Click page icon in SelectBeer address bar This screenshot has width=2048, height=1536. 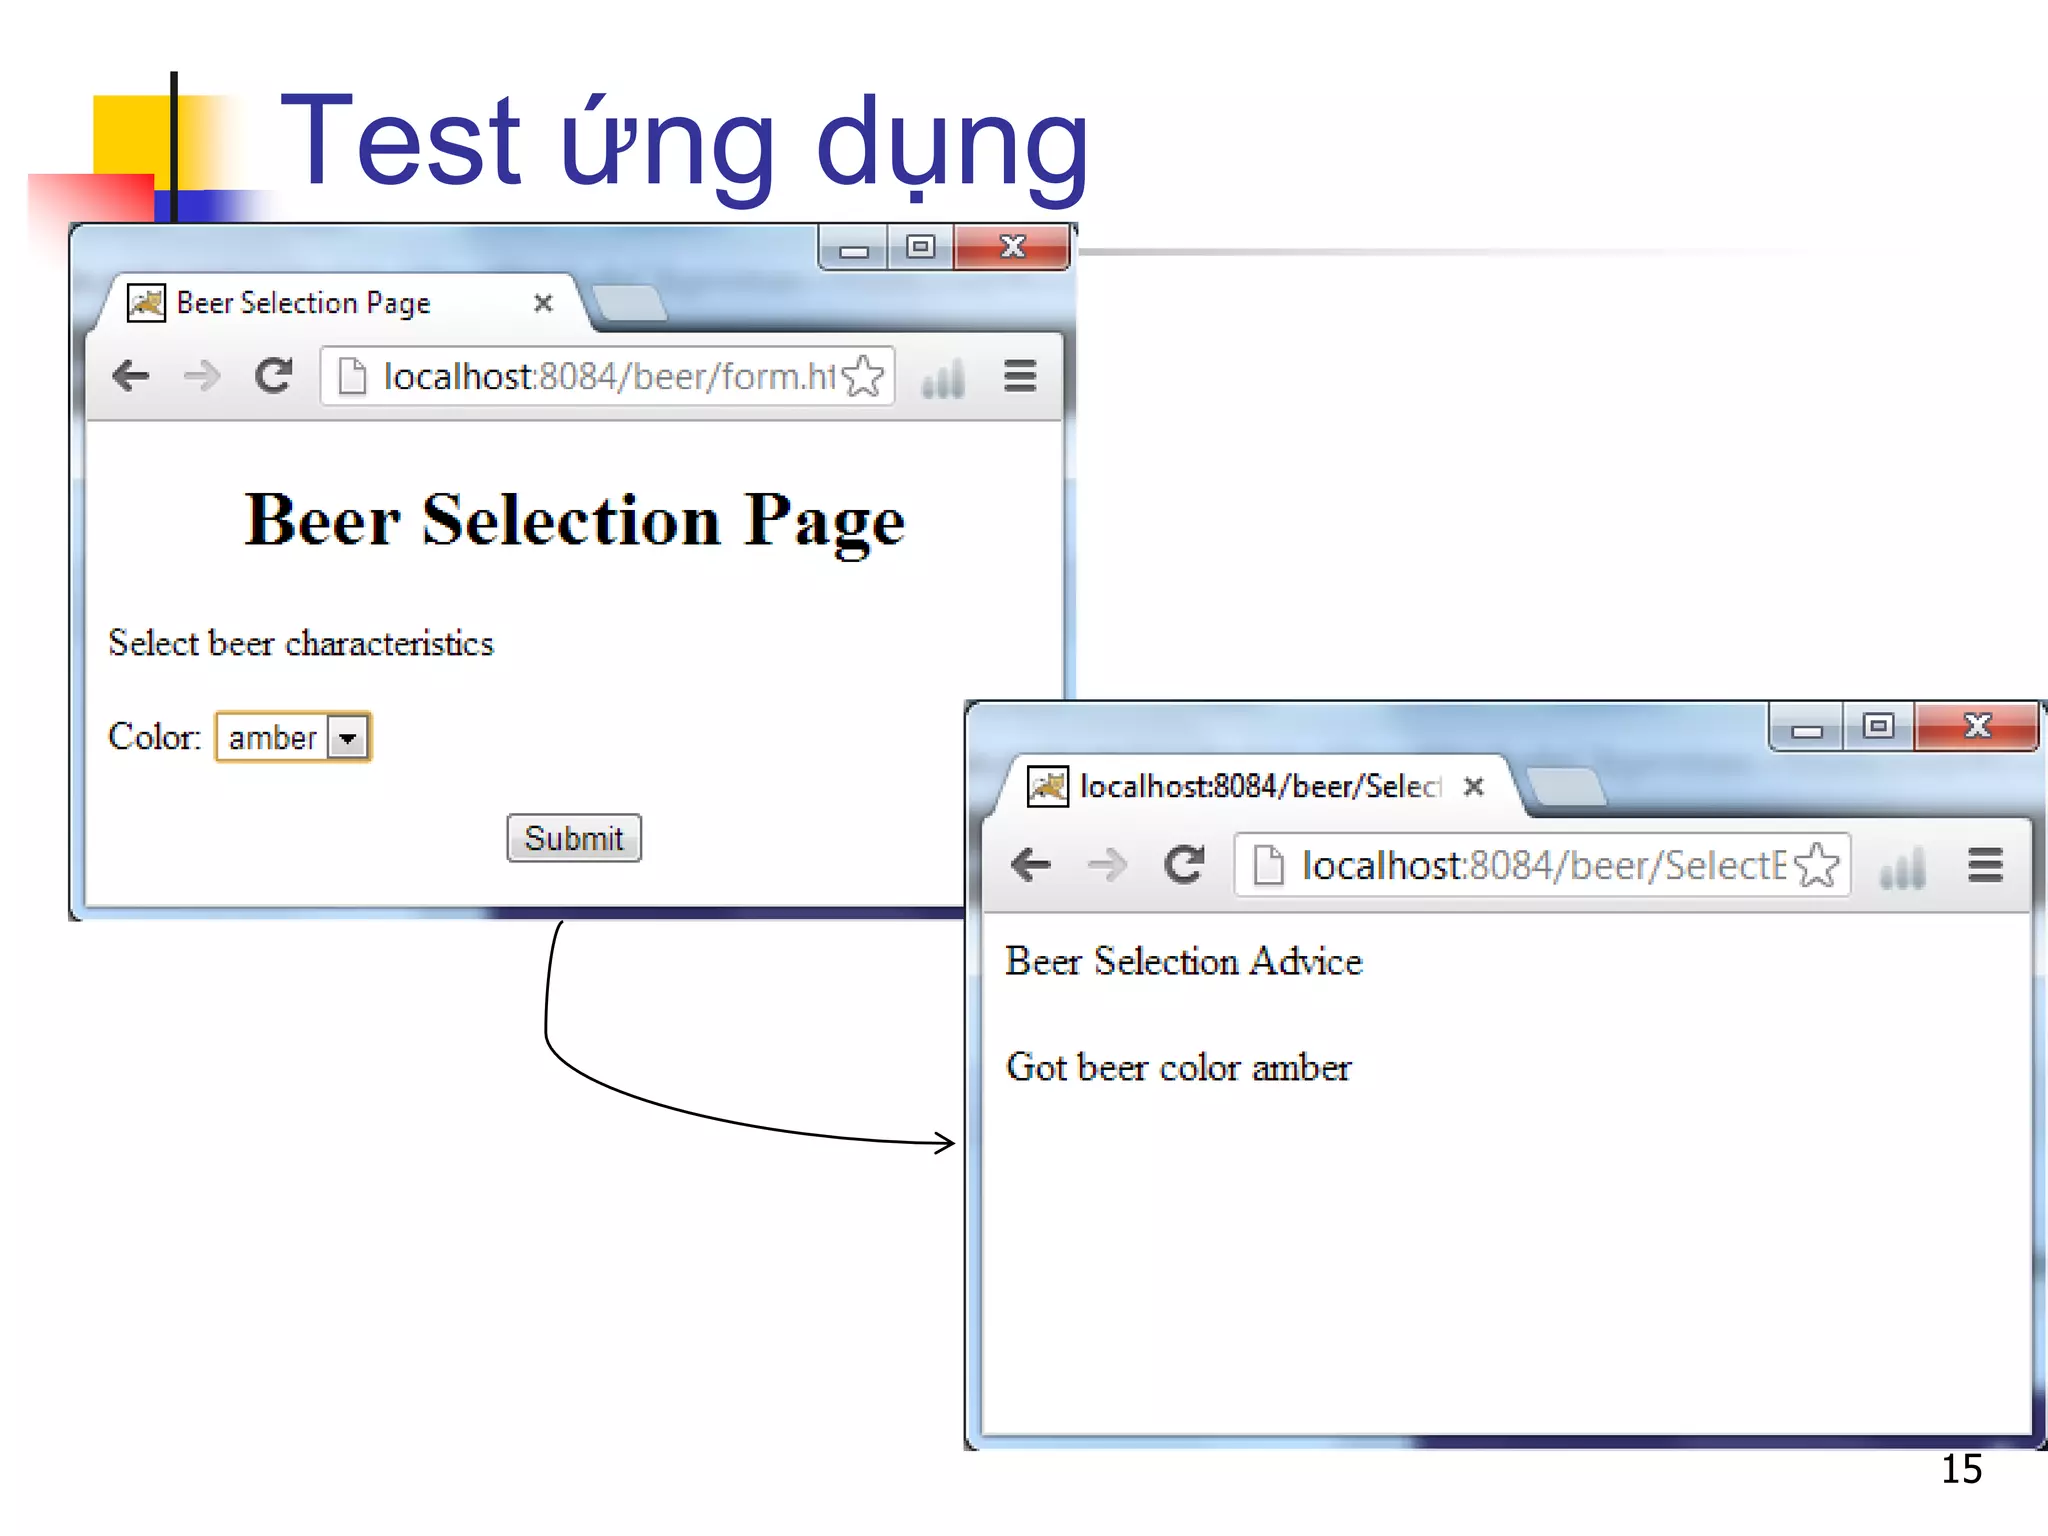click(1268, 865)
